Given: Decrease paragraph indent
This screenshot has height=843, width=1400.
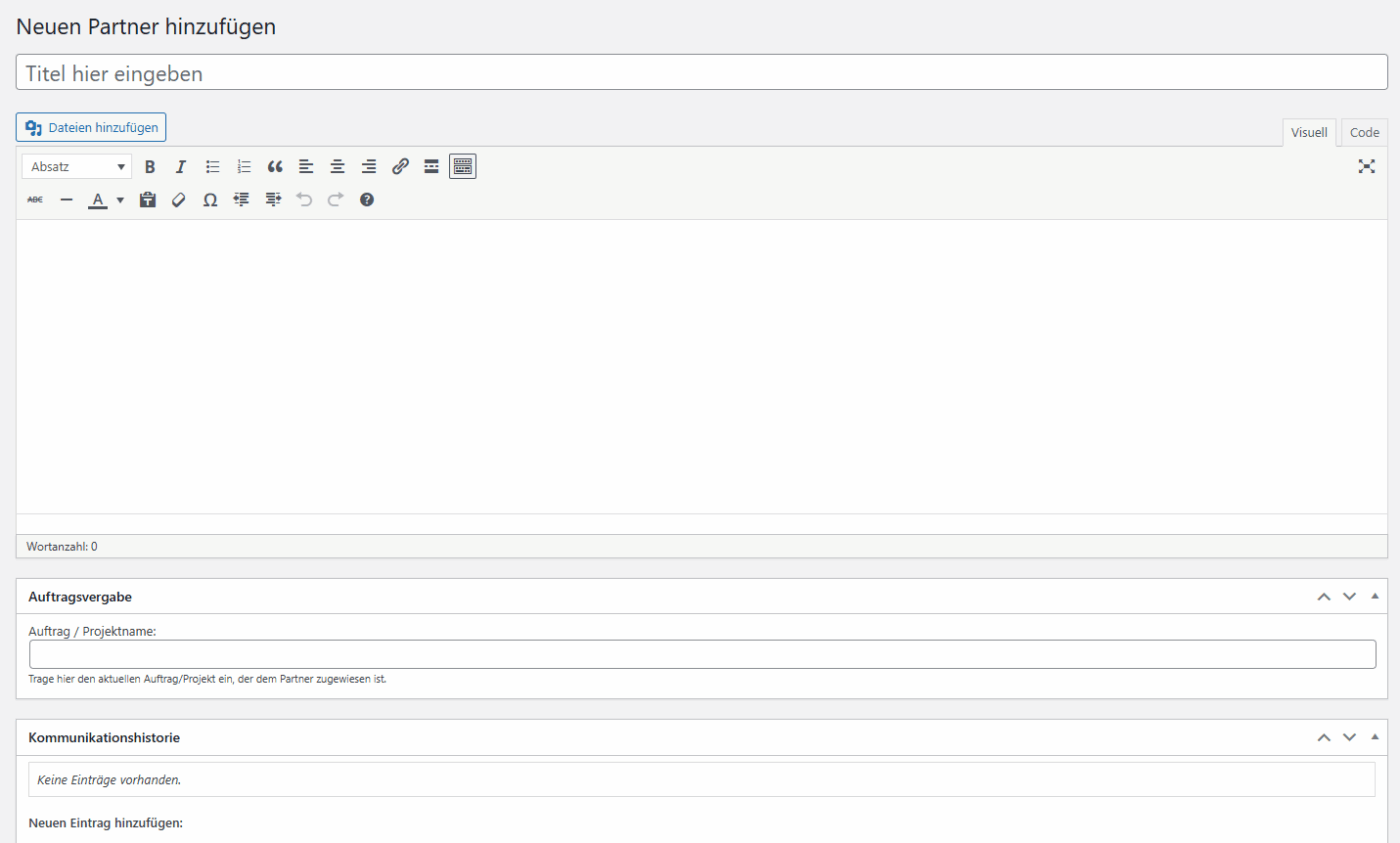Looking at the screenshot, I should 241,200.
